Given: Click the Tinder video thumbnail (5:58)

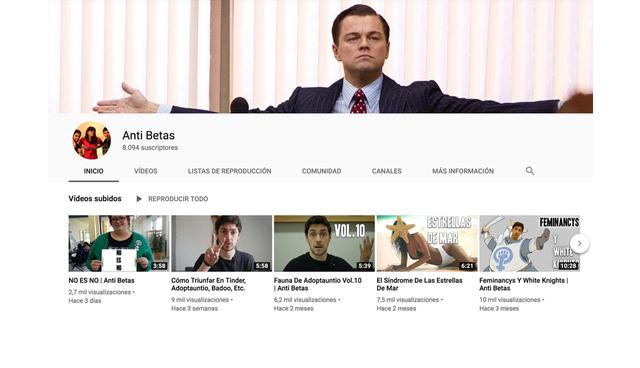Looking at the screenshot, I should (222, 244).
